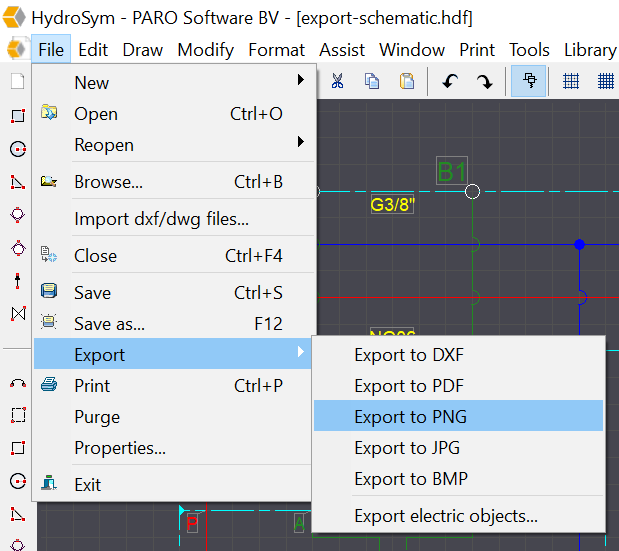The width and height of the screenshot is (619, 551).
Task: Expand the Reopen submenu arrow
Action: click(x=301, y=141)
